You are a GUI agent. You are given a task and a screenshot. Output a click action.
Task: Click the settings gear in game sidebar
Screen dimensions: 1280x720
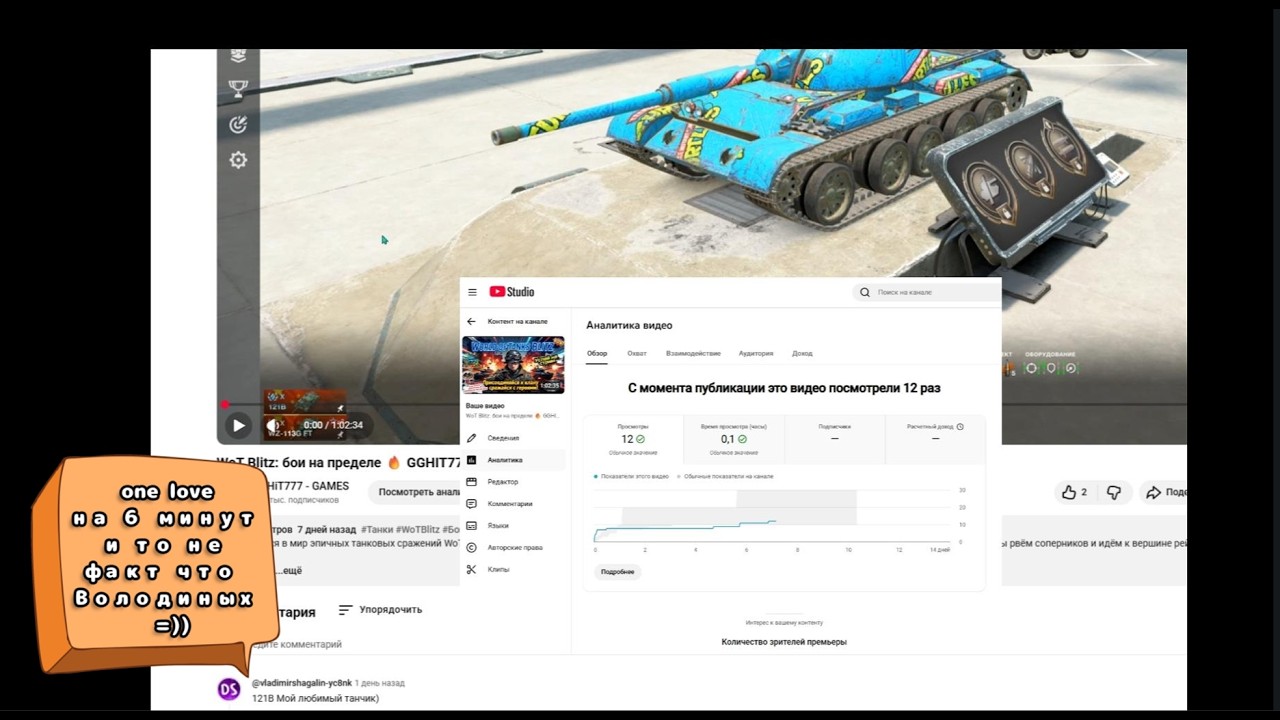click(238, 160)
